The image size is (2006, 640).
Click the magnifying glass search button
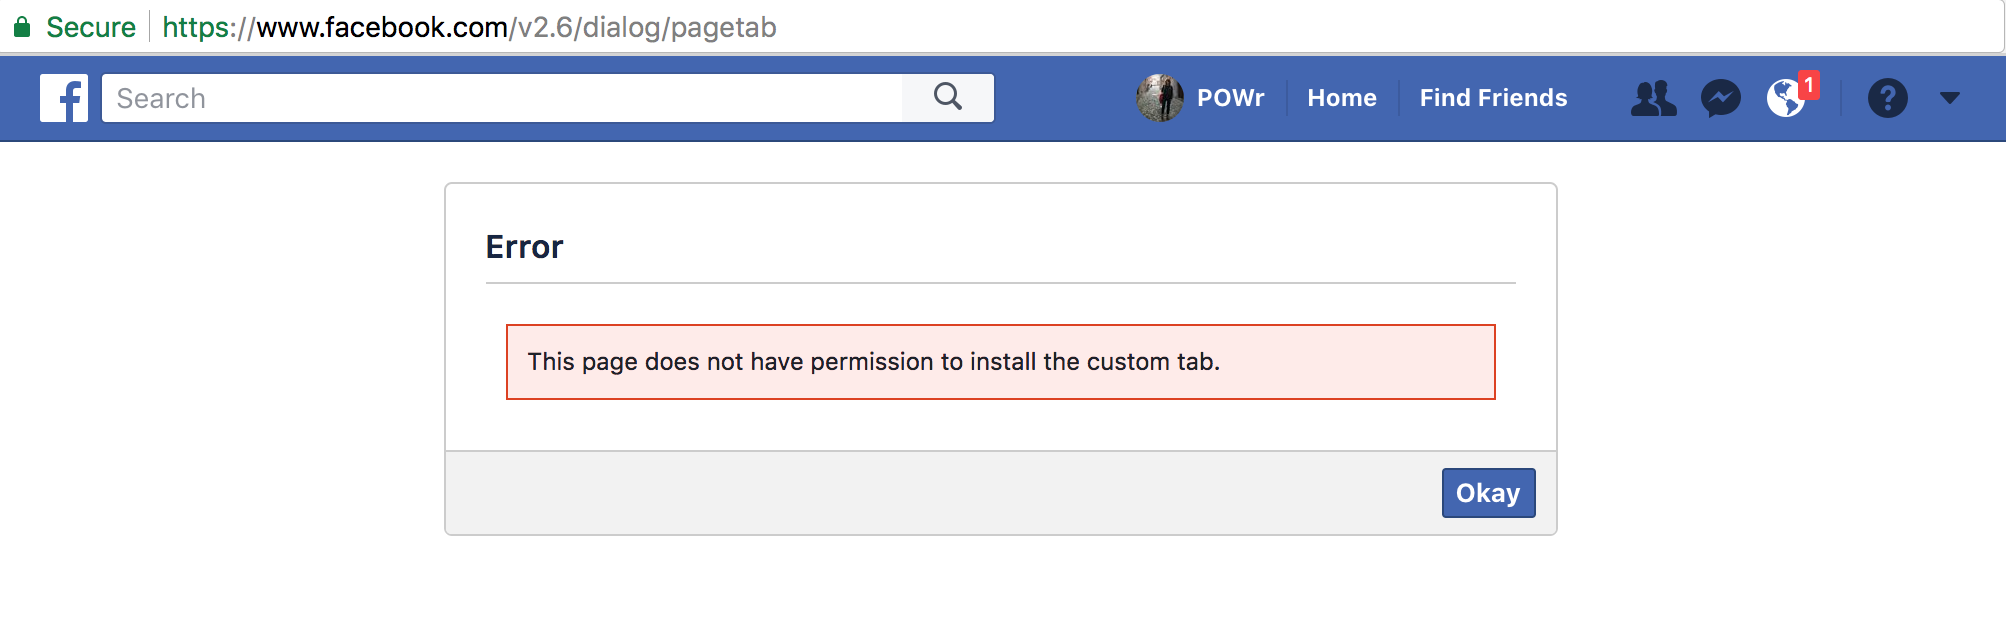click(948, 98)
